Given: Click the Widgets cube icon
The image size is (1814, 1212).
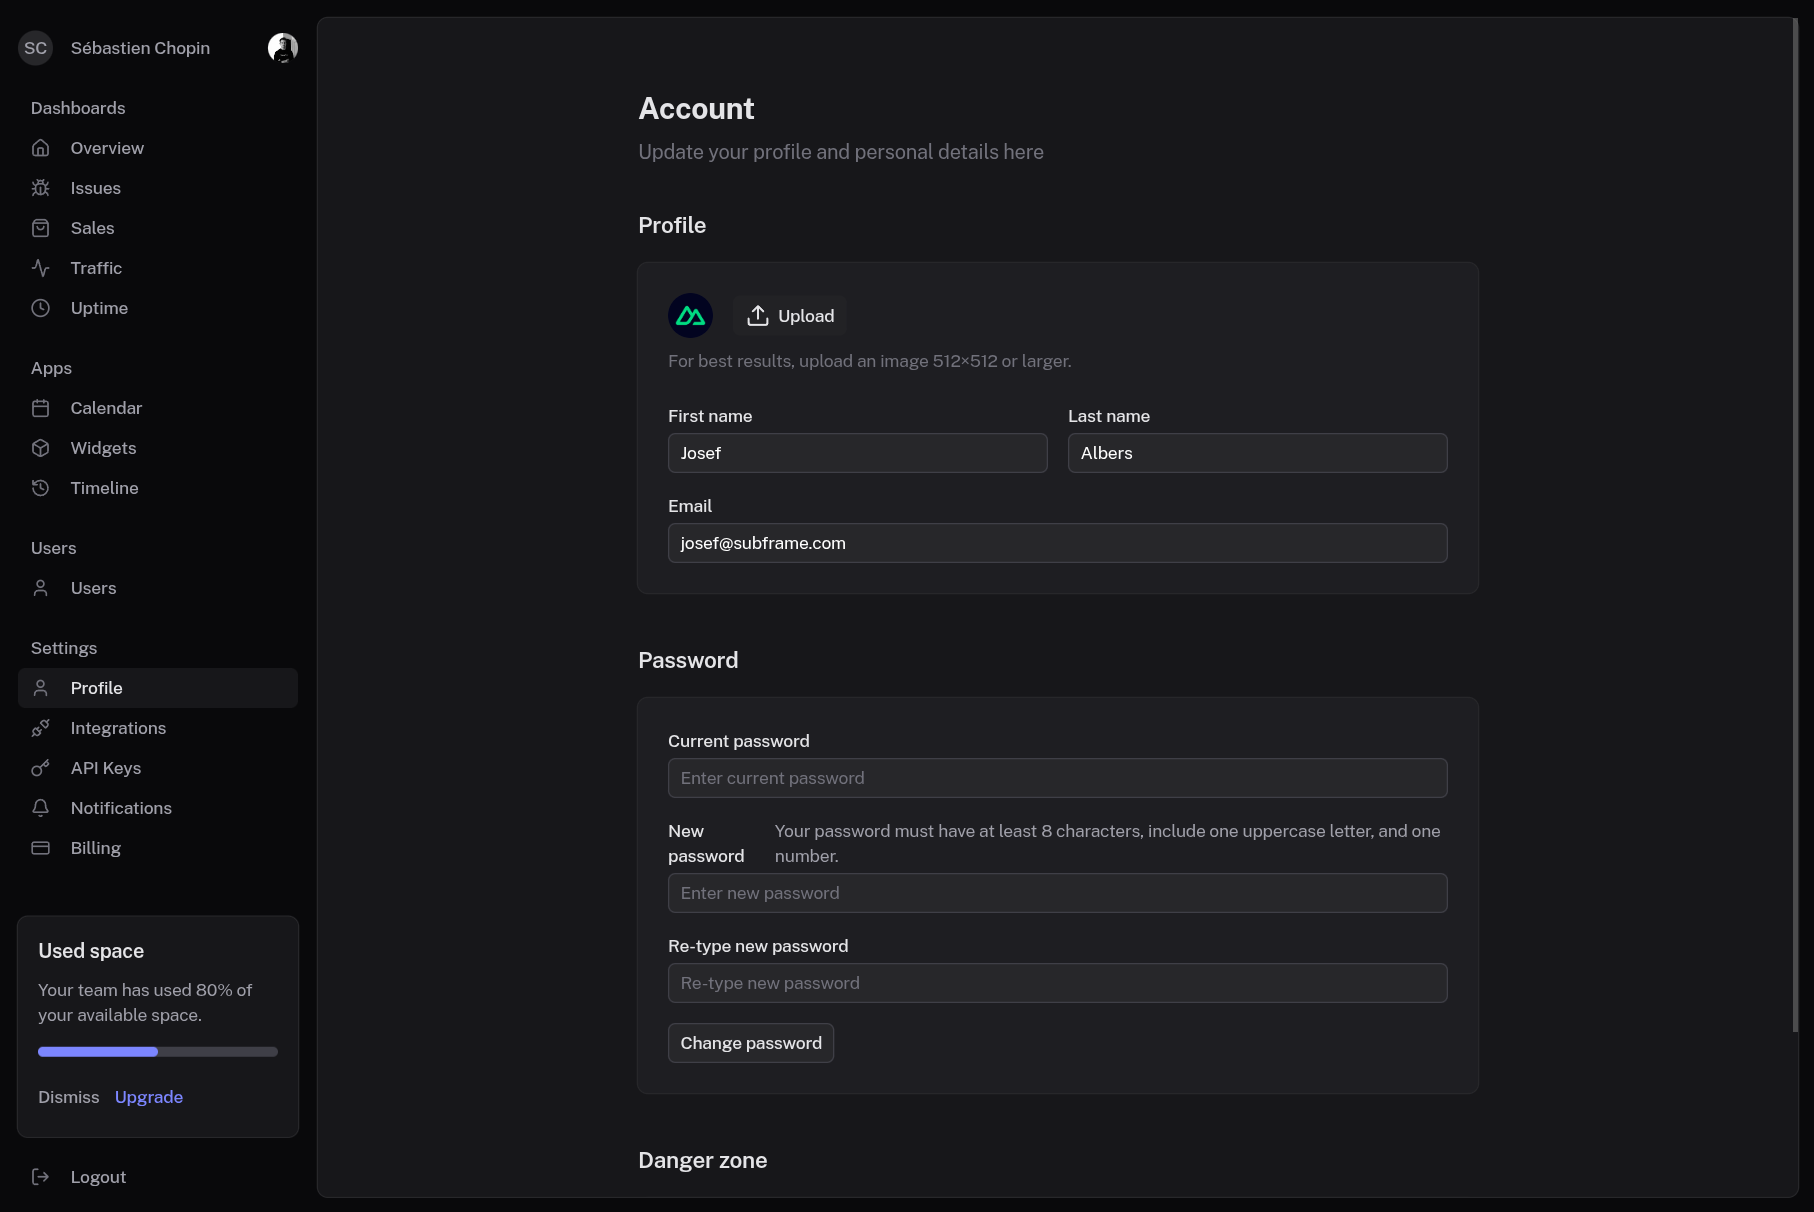Looking at the screenshot, I should (40, 448).
